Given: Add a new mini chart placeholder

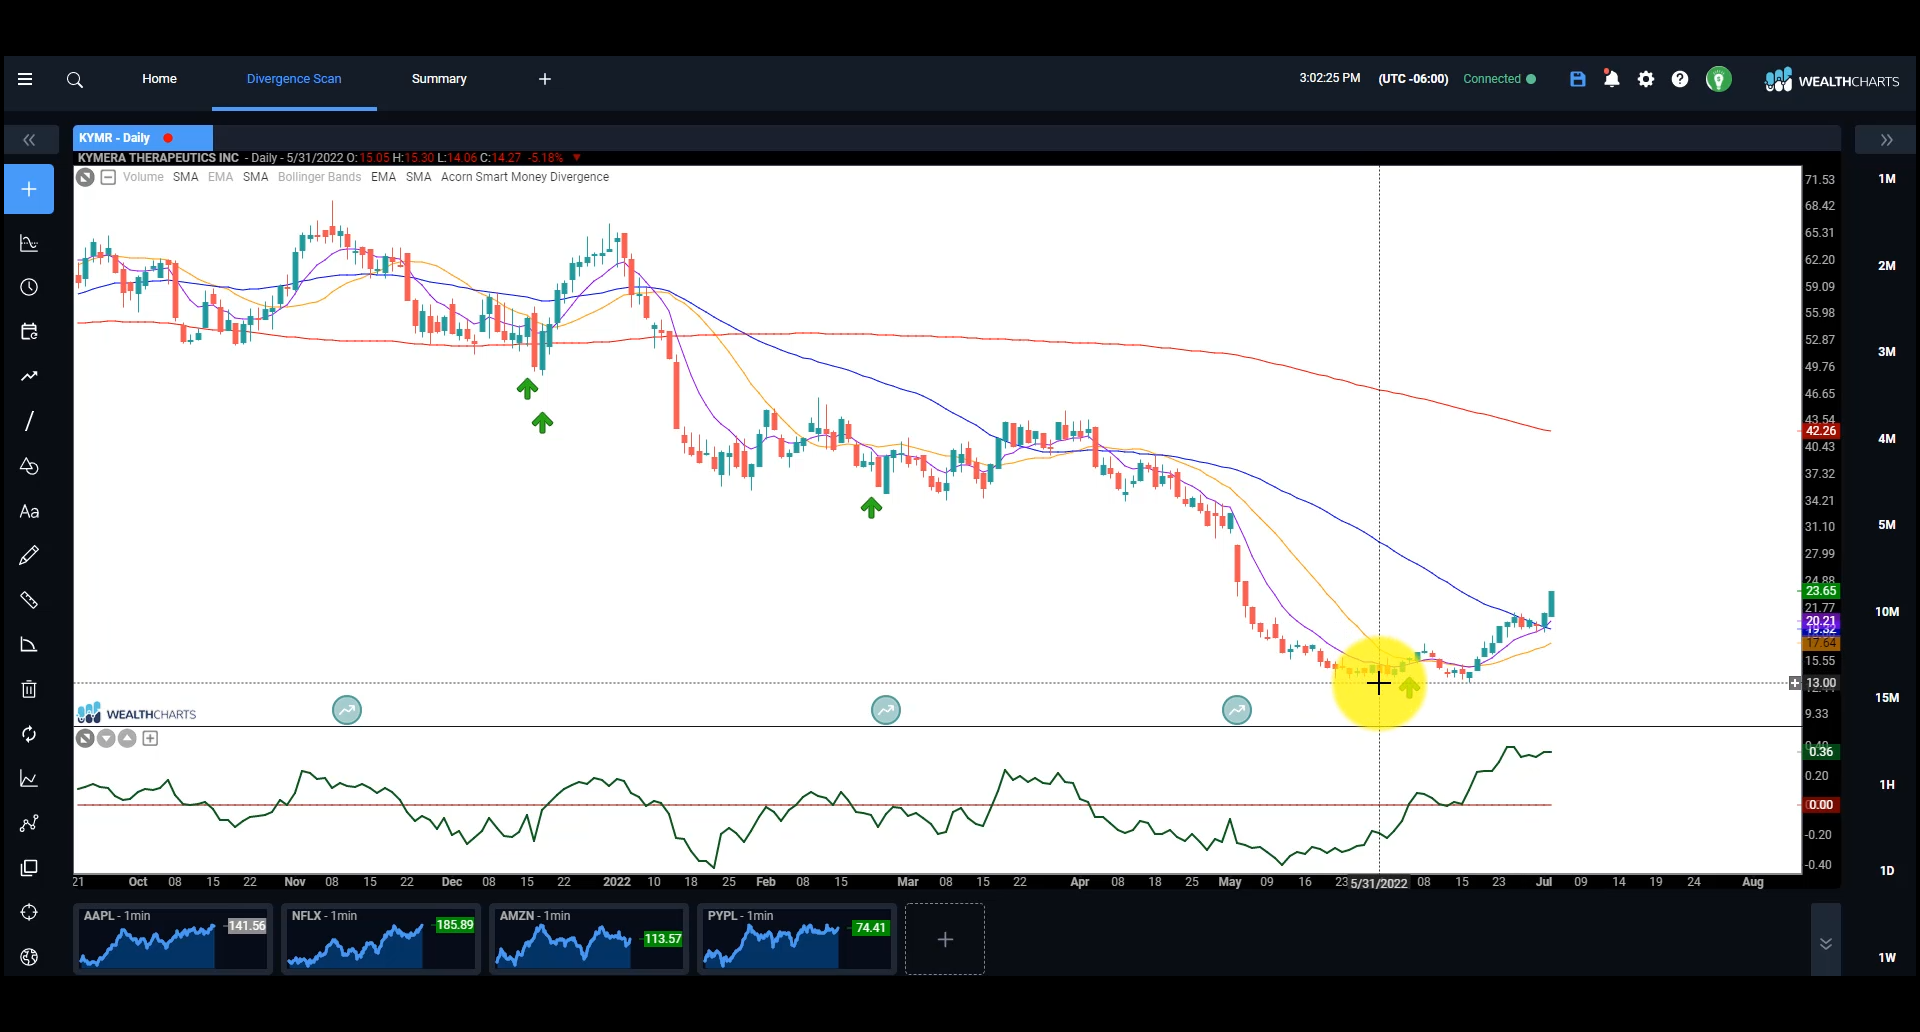Looking at the screenshot, I should coord(945,939).
